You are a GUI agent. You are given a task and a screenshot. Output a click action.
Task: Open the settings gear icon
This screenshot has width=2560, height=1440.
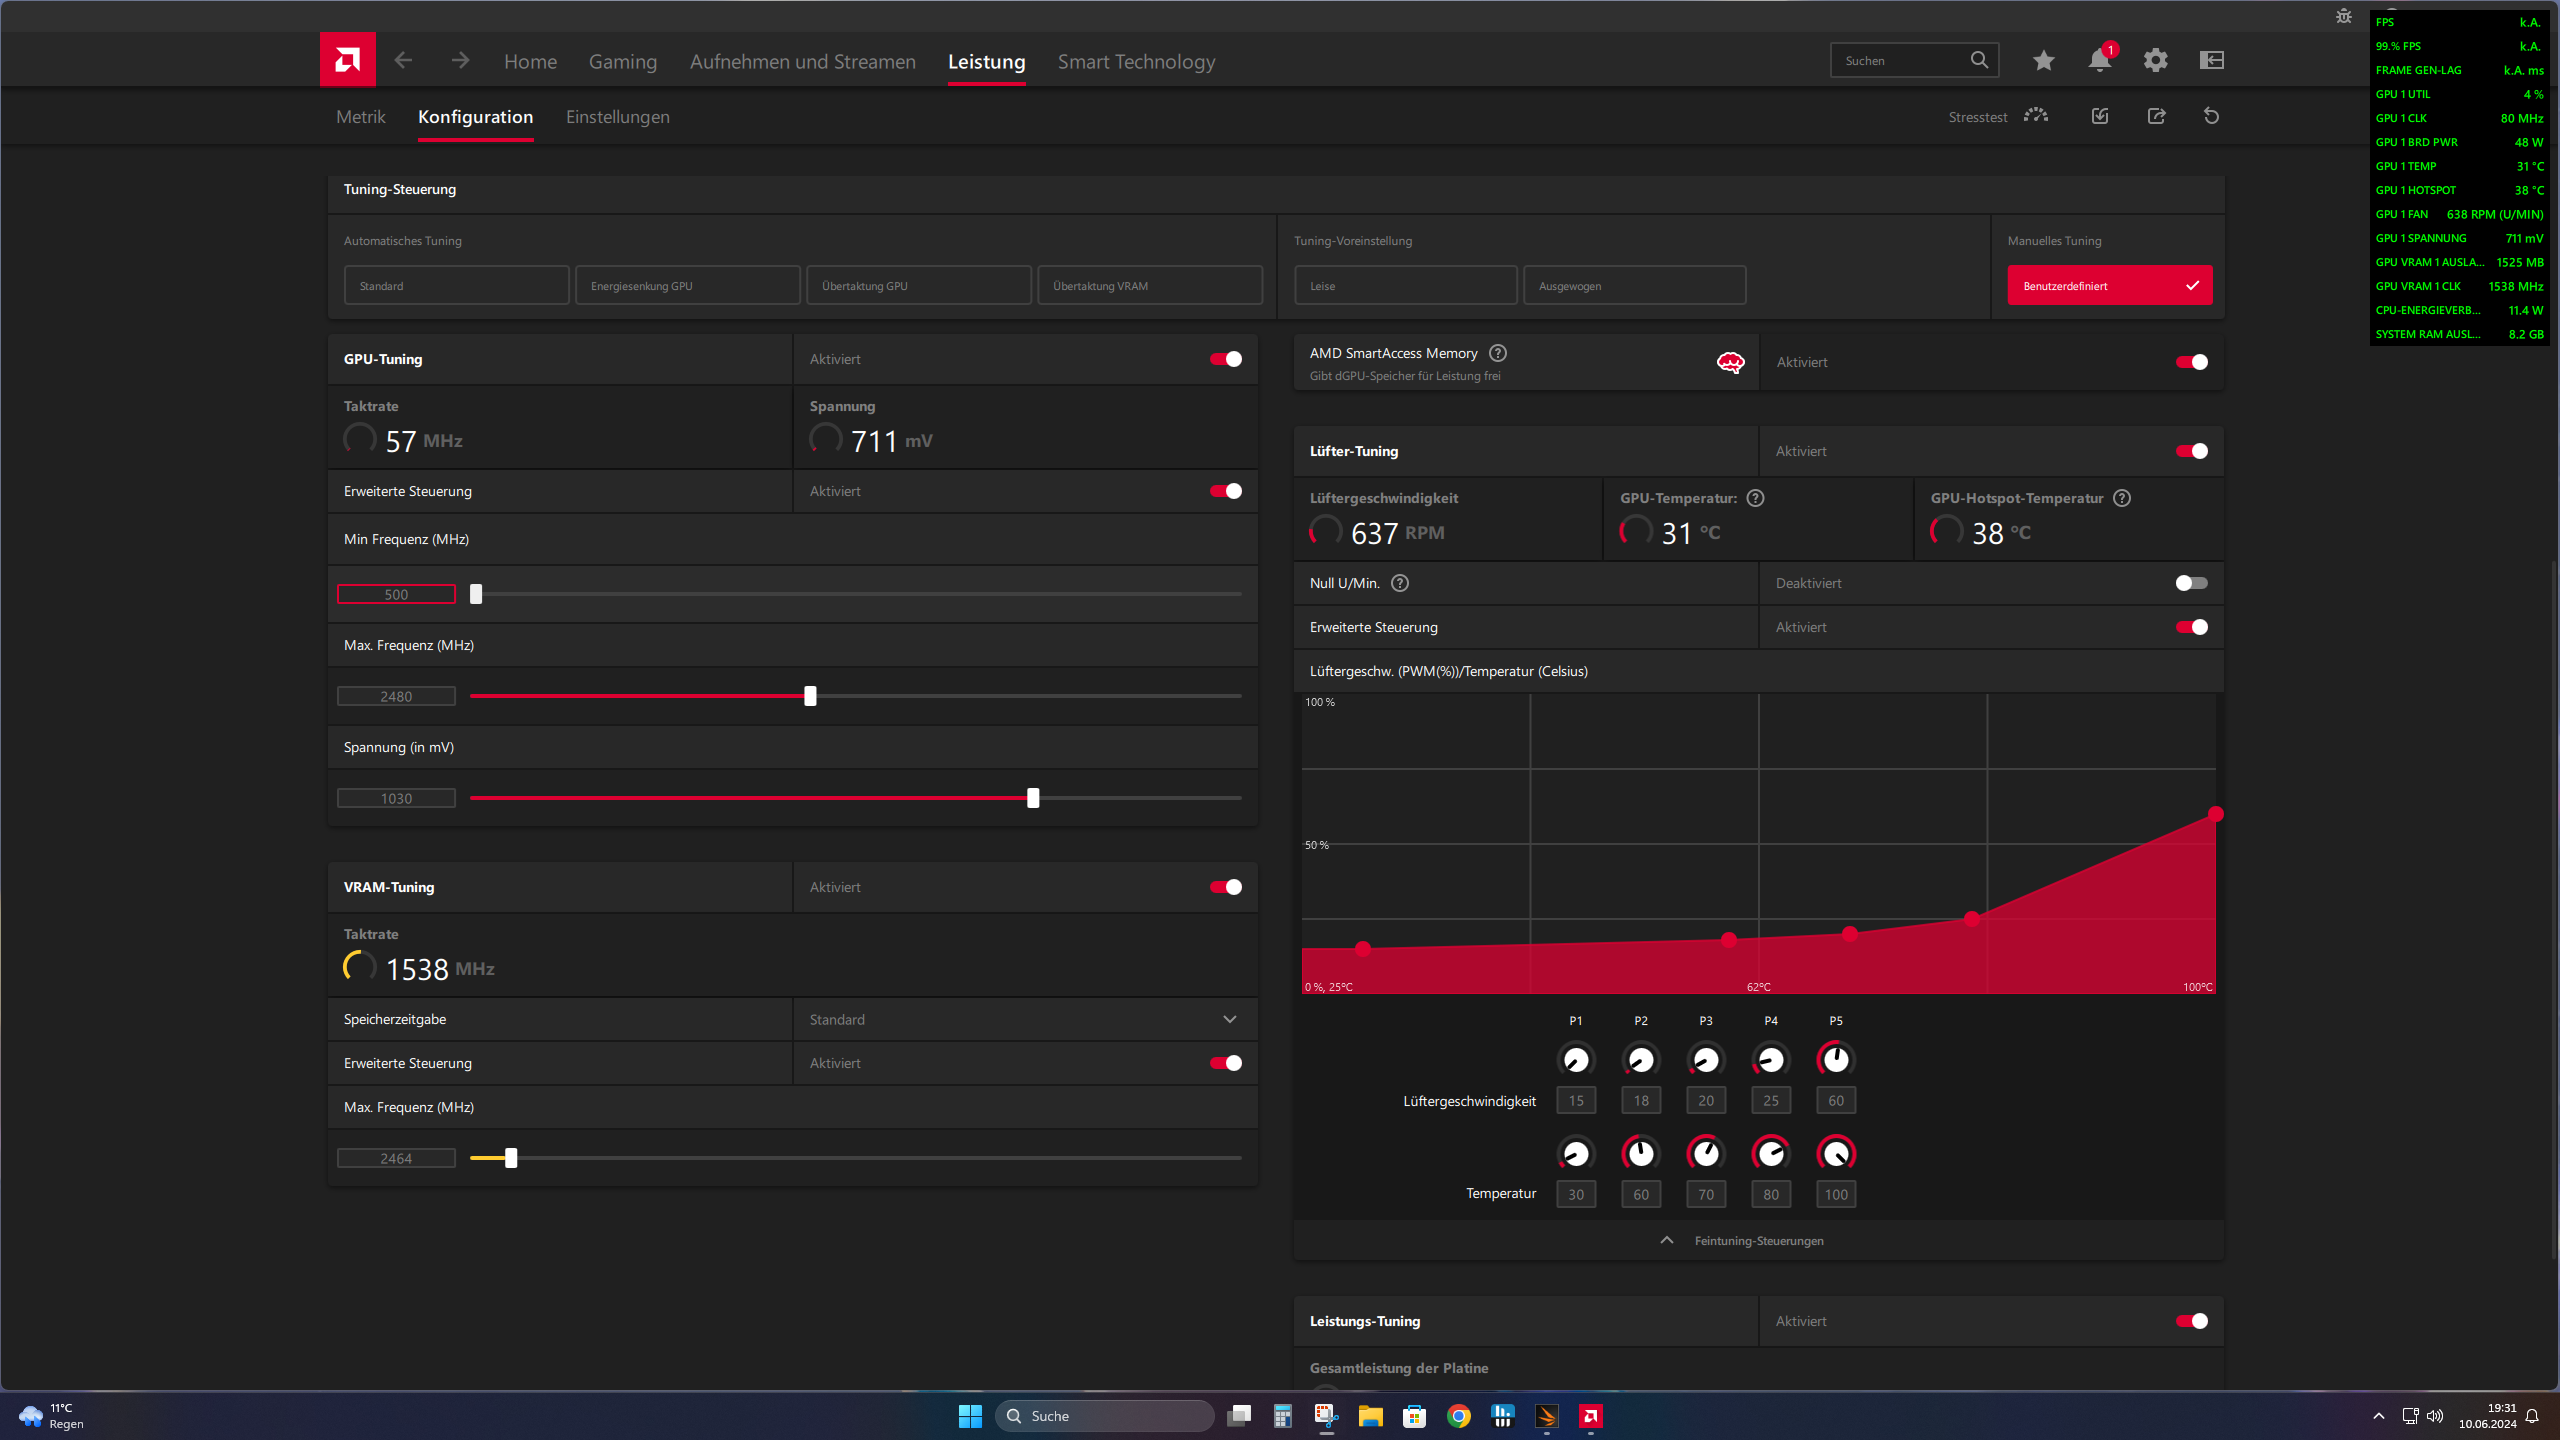point(2155,61)
